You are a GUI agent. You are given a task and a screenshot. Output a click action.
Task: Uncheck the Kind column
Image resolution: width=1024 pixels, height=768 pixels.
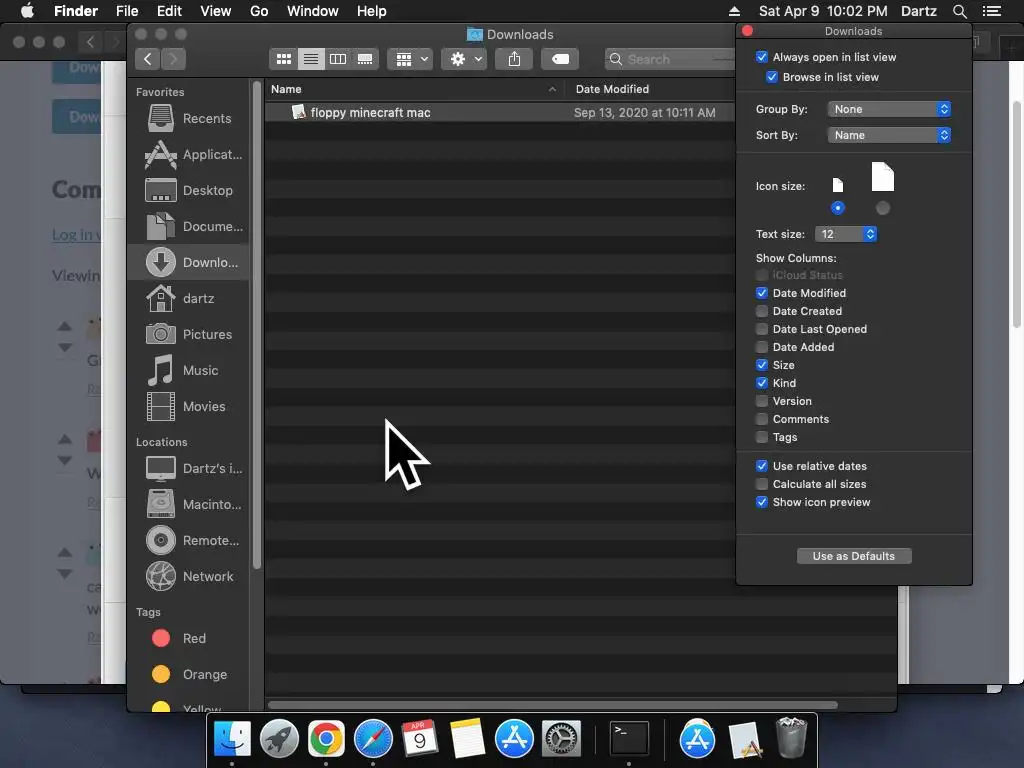tap(761, 383)
